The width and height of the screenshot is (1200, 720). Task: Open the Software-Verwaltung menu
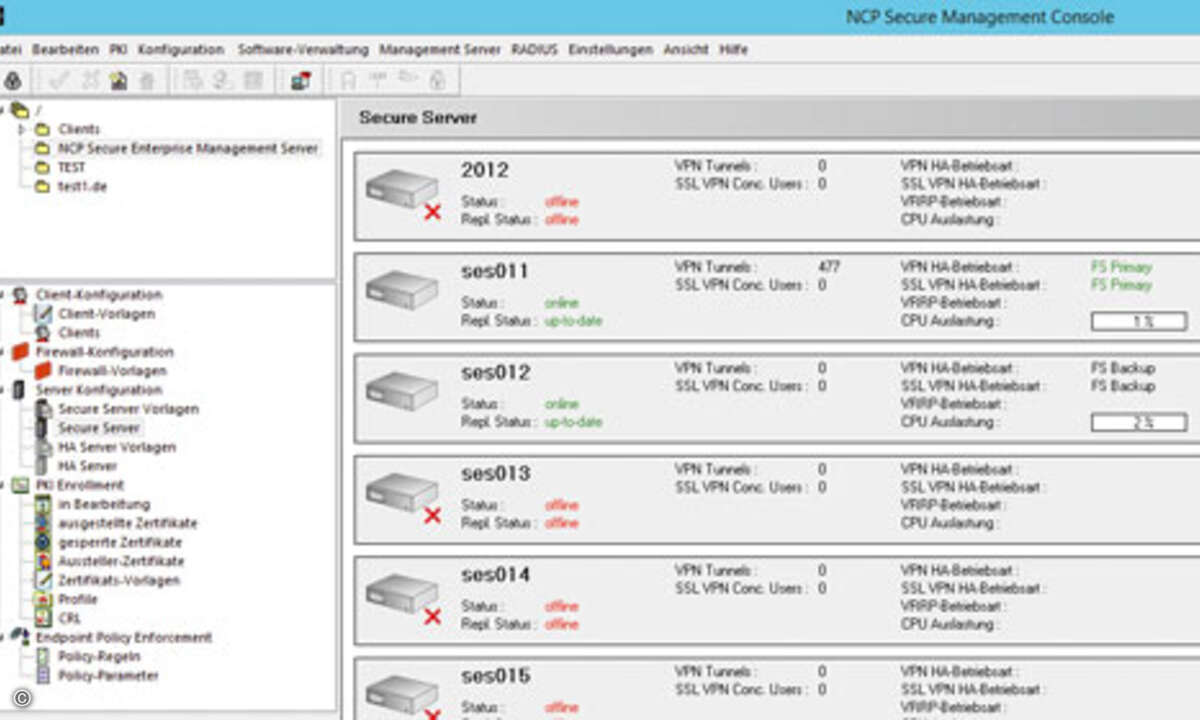point(303,49)
